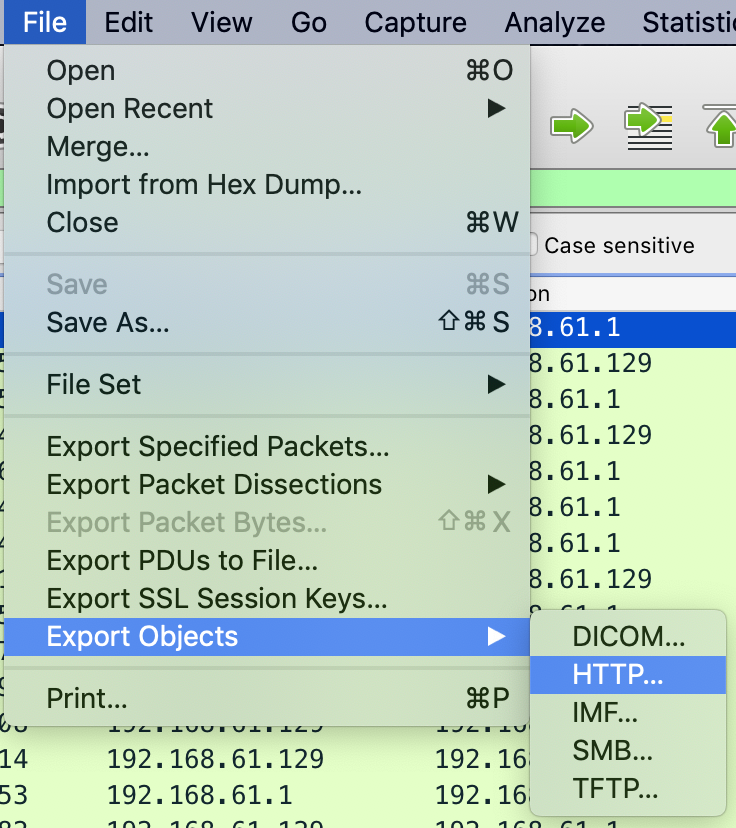Select TFTP... from the submenu
Screen dimensions: 736x828
(616, 789)
